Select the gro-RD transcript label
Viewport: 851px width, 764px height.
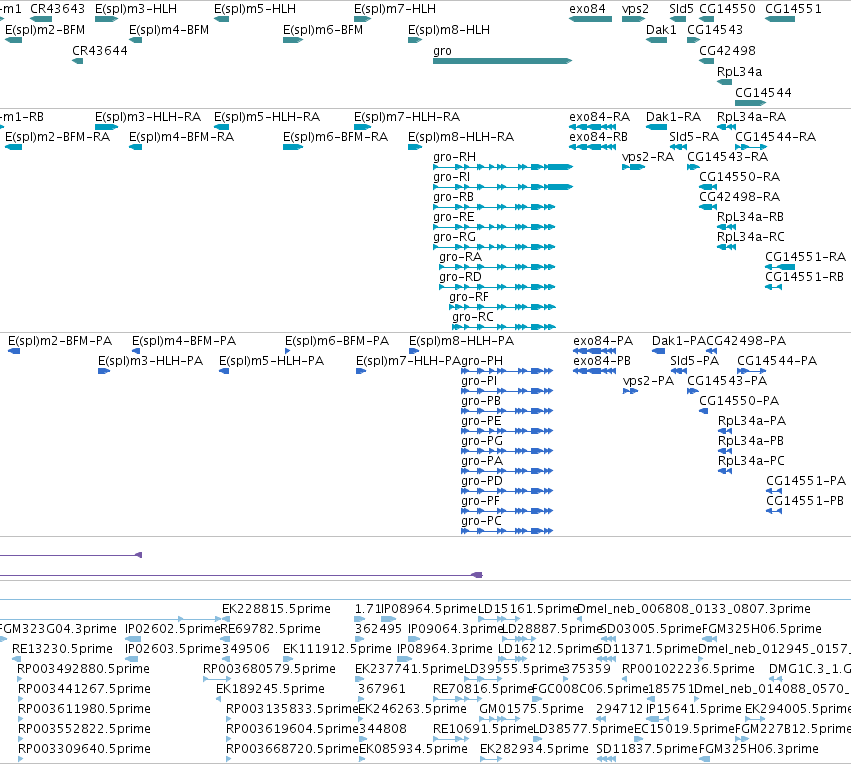[x=460, y=277]
